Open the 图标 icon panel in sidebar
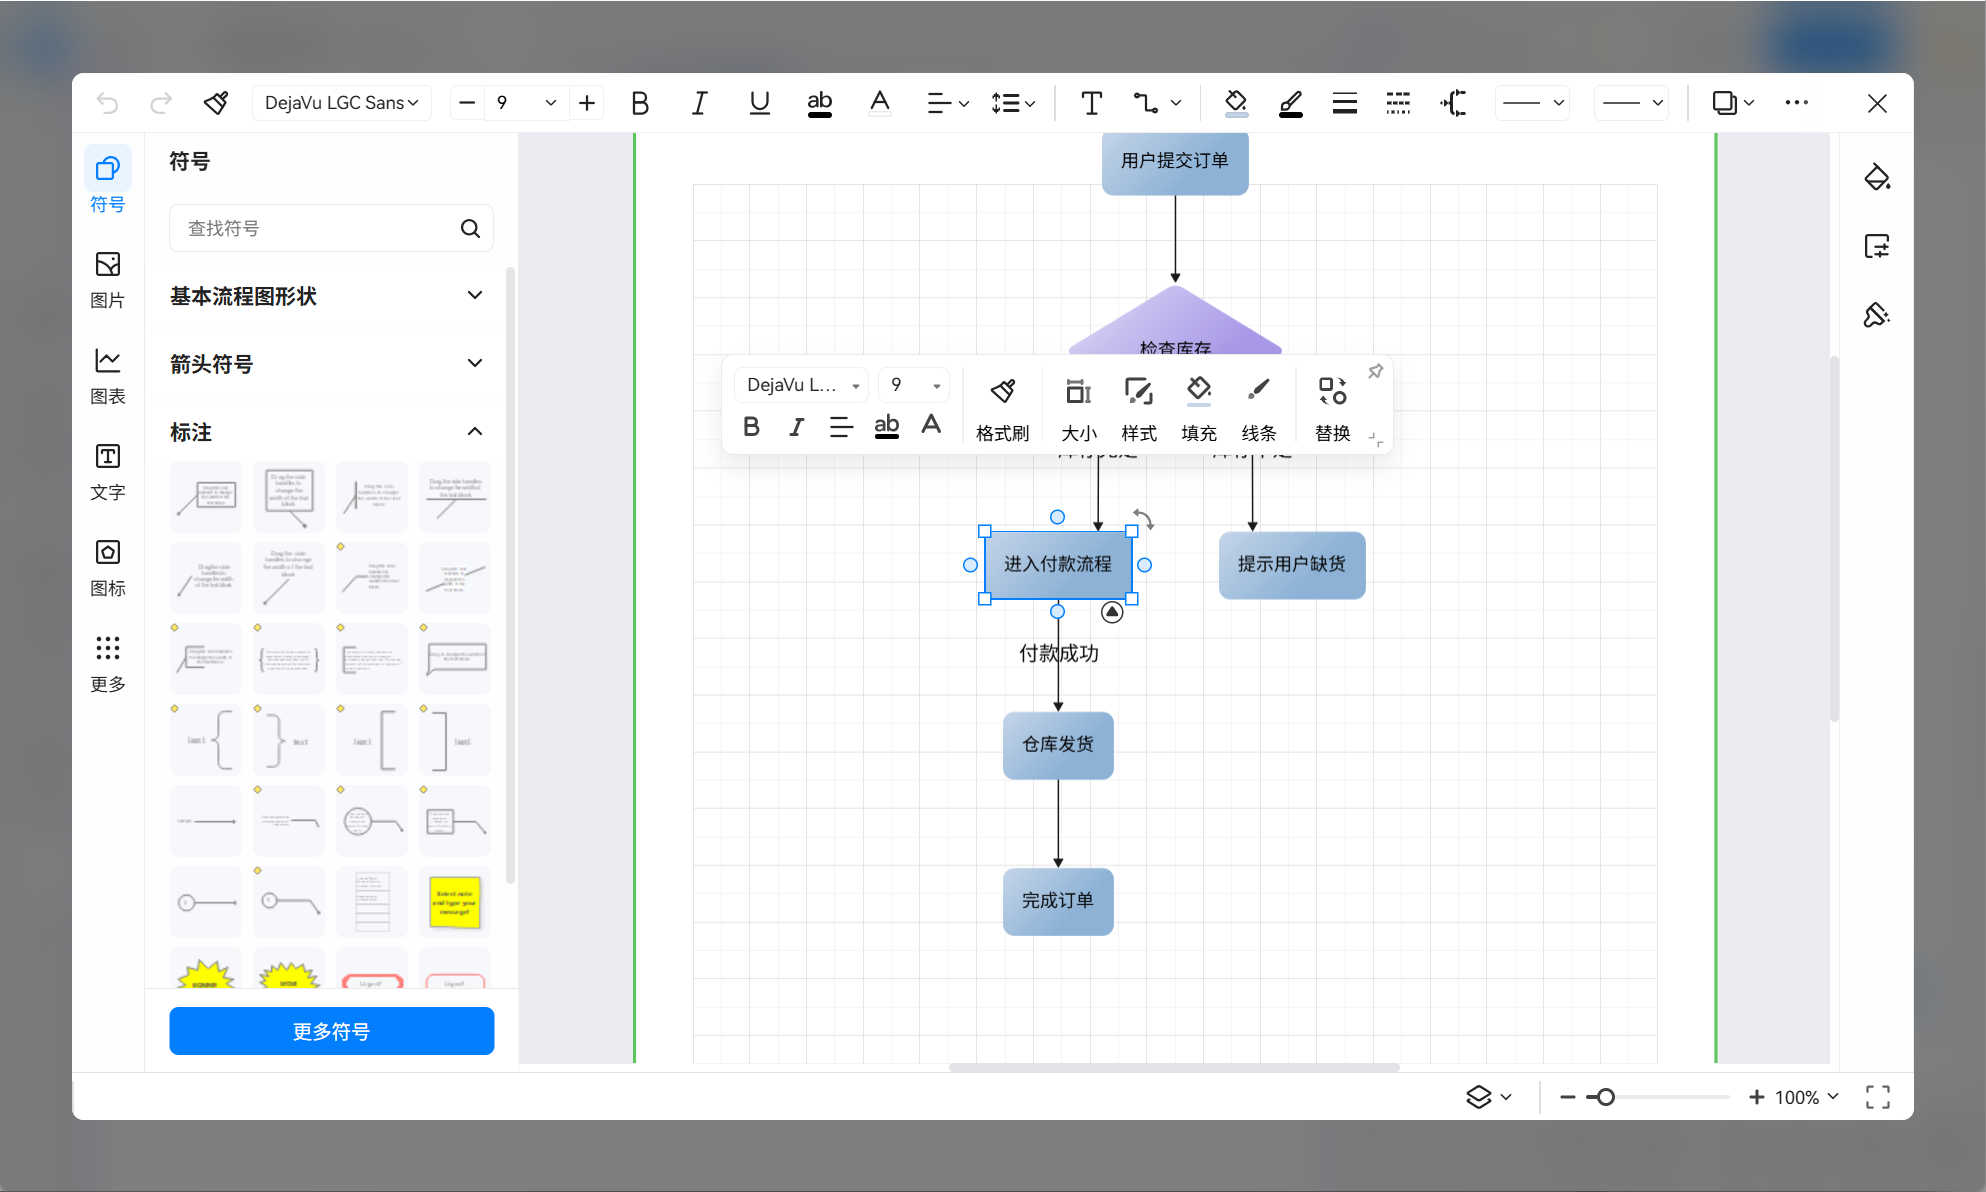 [108, 568]
